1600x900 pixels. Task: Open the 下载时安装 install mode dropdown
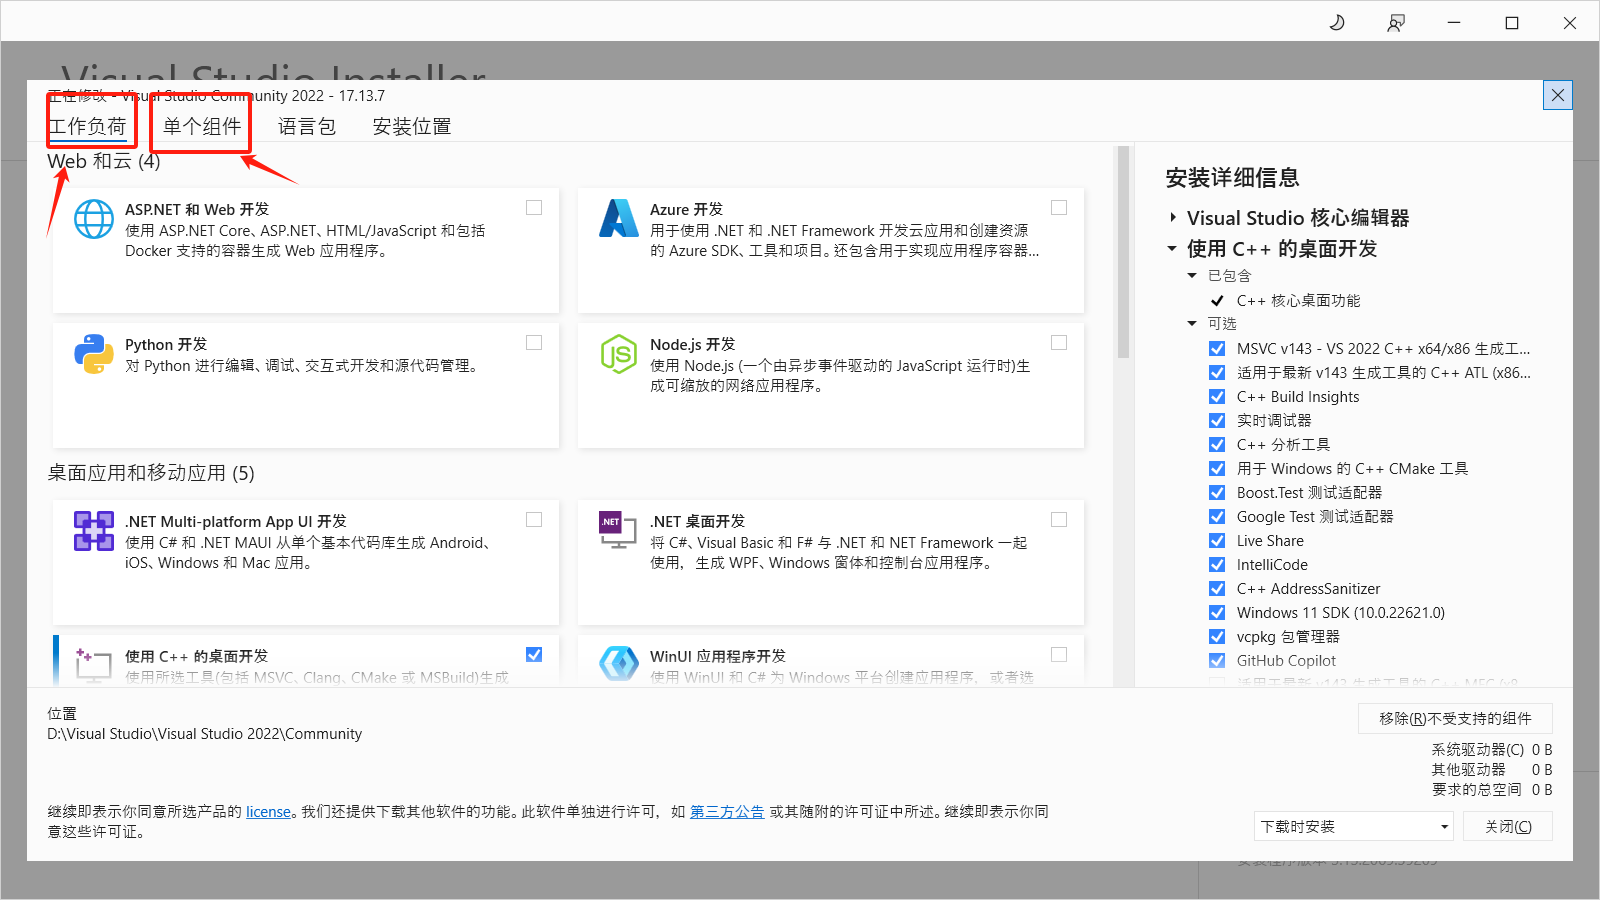(x=1353, y=827)
